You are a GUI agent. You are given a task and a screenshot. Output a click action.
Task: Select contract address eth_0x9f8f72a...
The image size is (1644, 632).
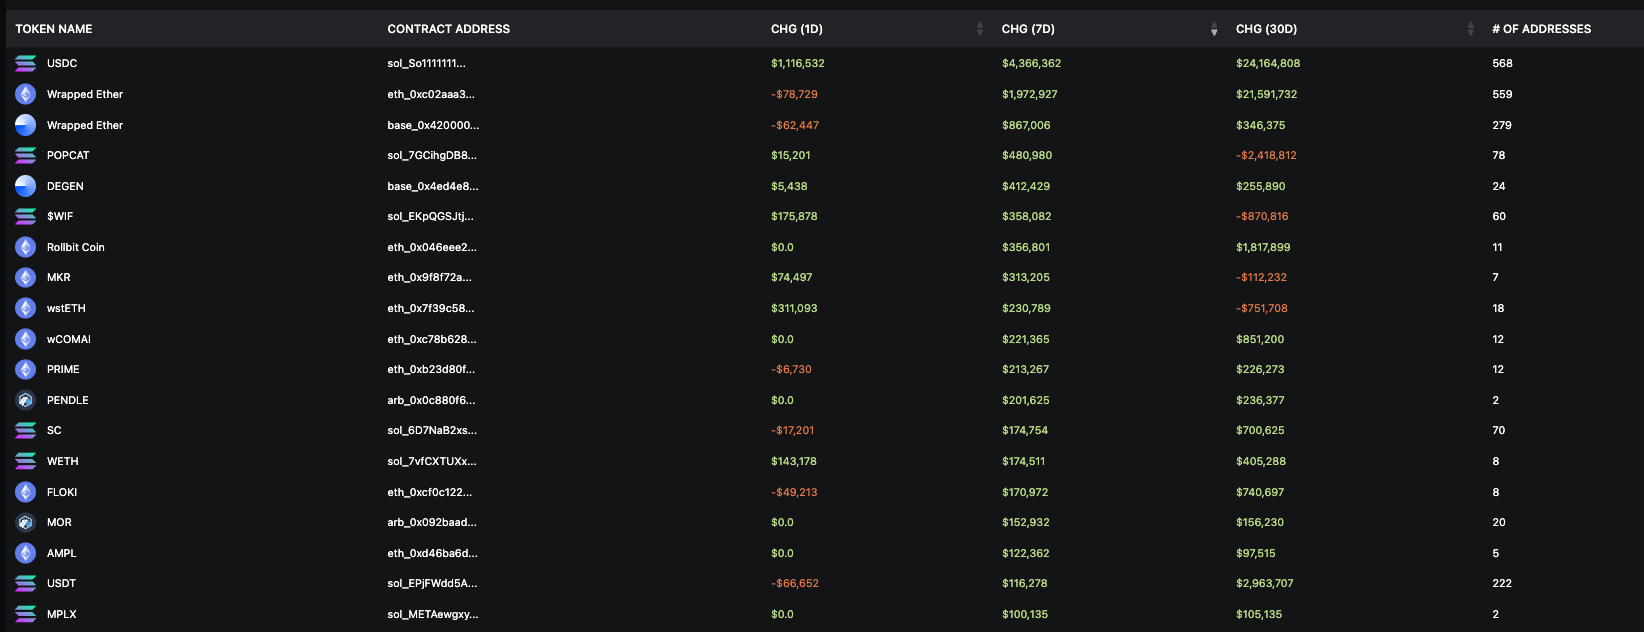point(429,277)
